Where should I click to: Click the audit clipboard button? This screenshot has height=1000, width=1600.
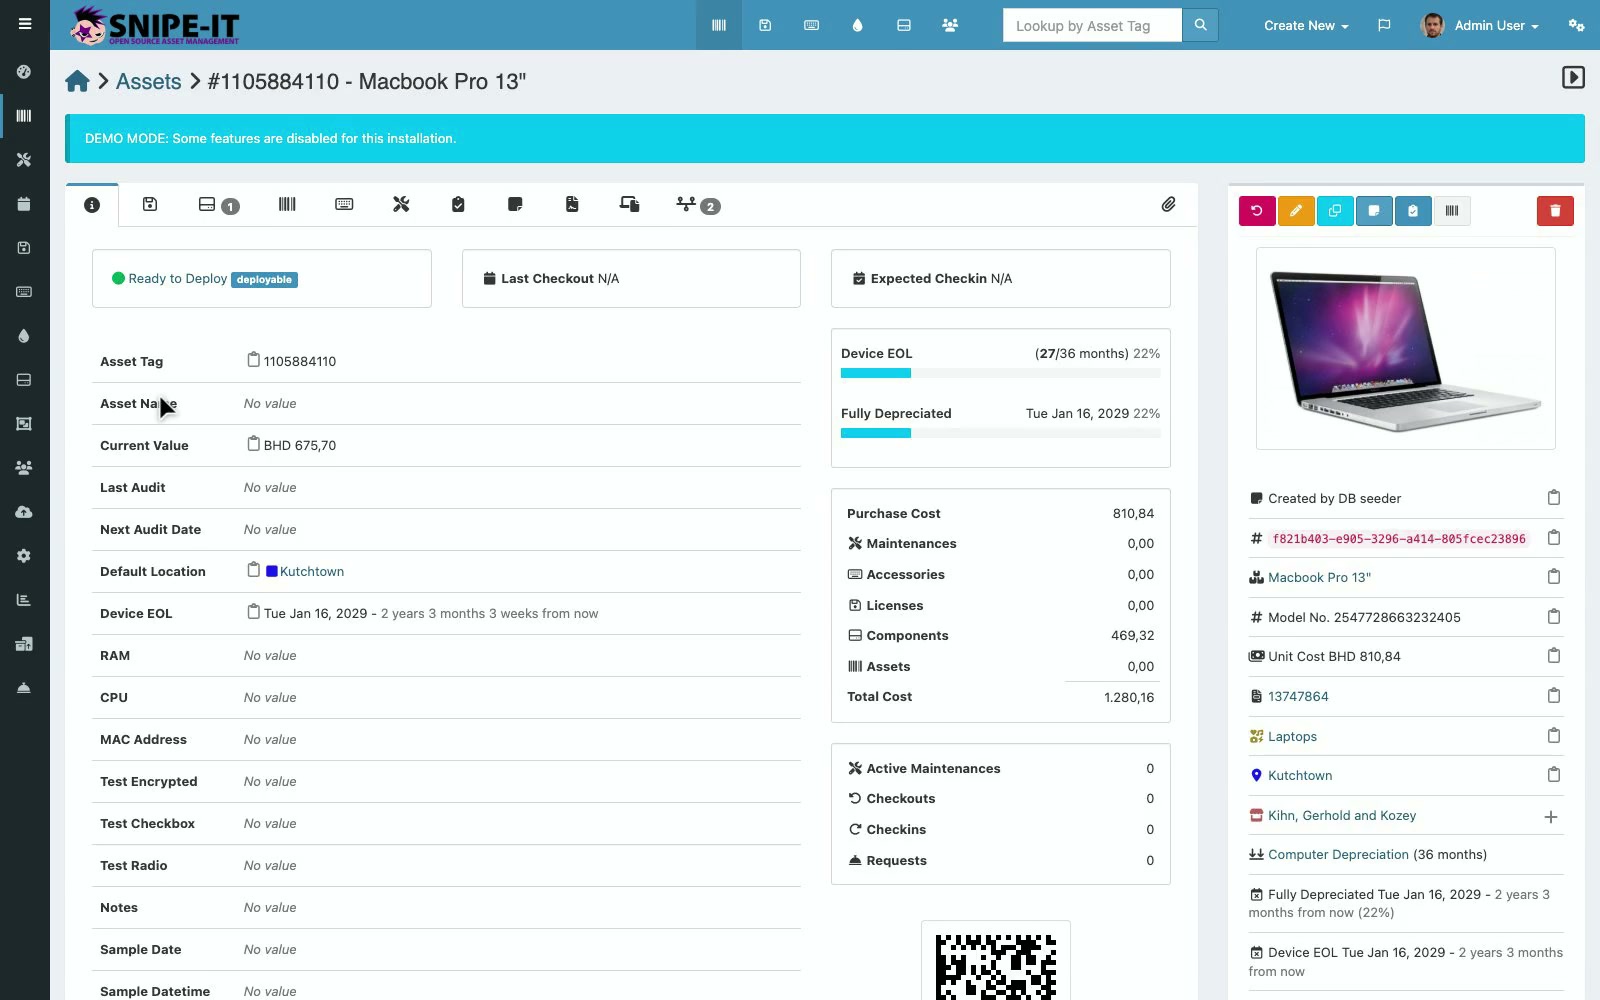(1413, 211)
